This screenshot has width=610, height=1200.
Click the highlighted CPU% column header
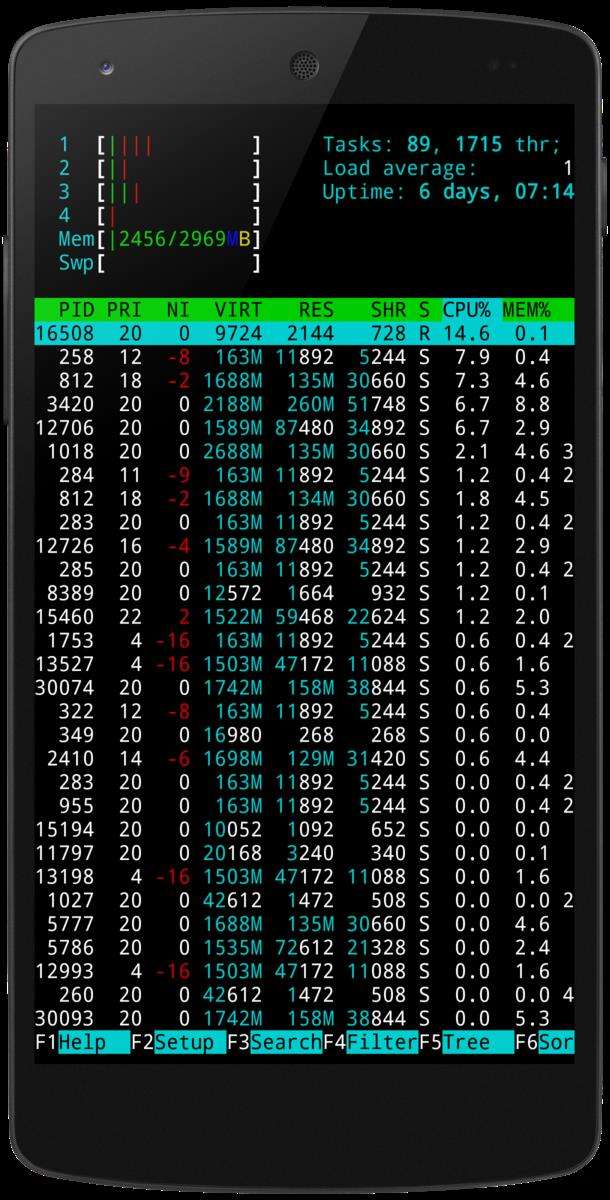[466, 310]
